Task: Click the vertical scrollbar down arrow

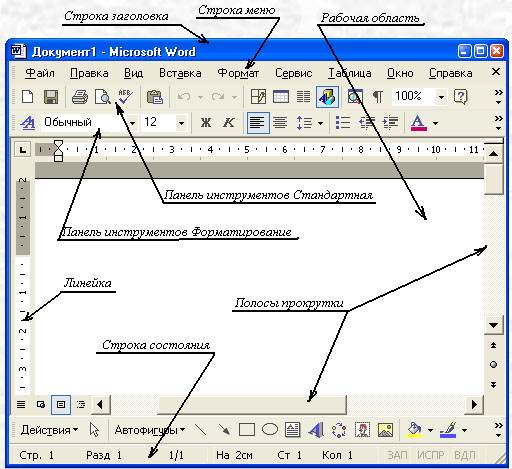Action: (493, 325)
